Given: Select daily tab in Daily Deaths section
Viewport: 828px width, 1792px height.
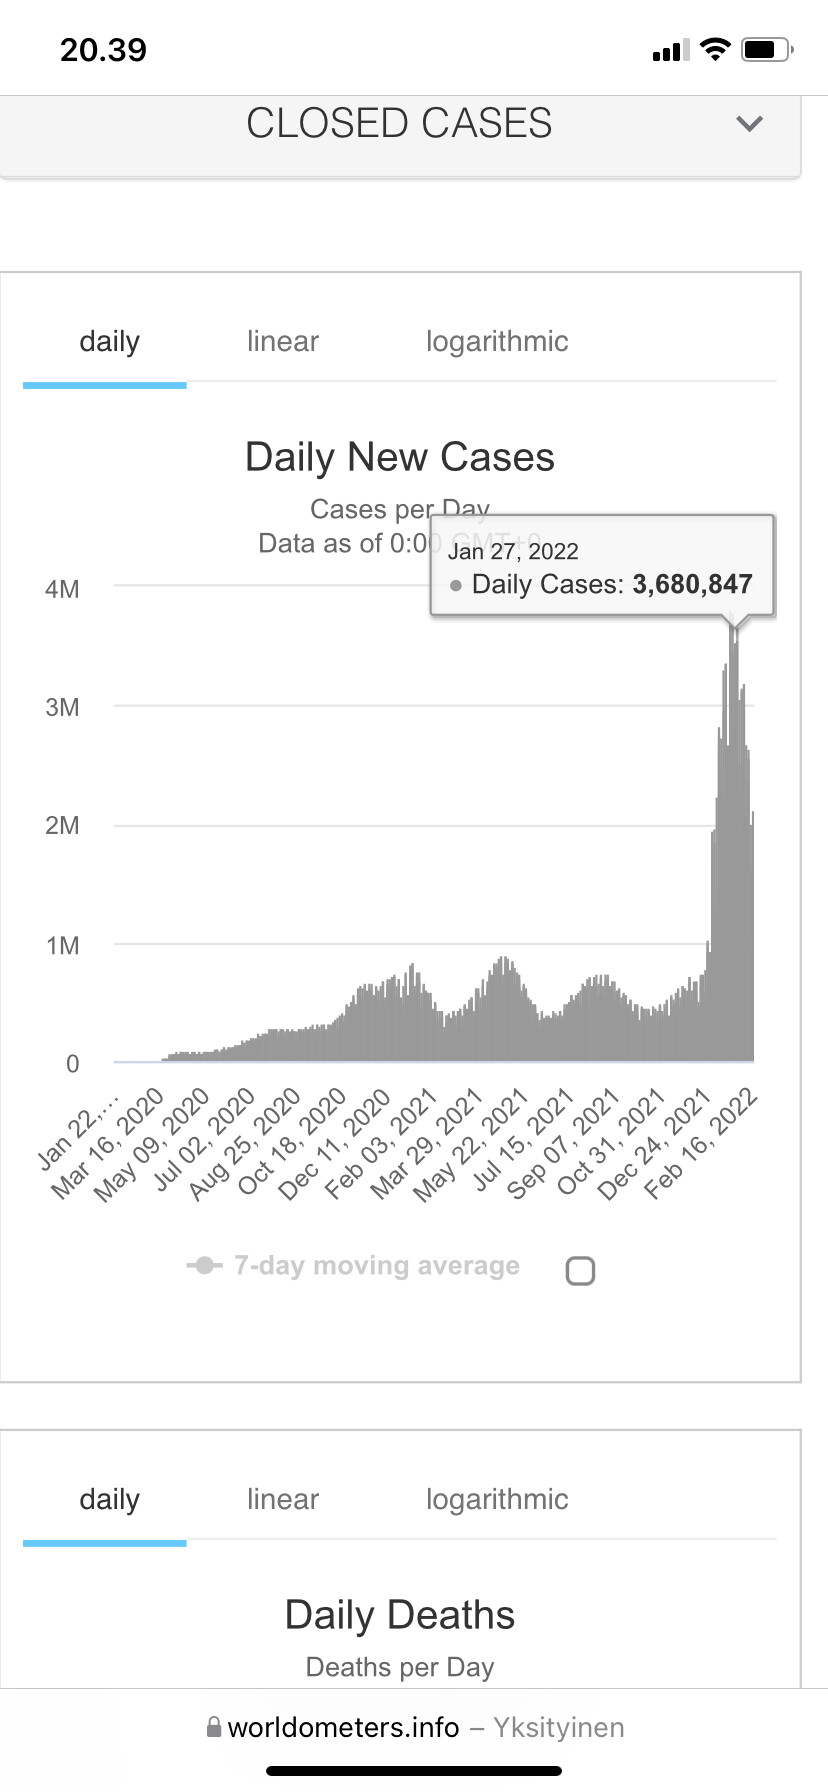Looking at the screenshot, I should point(109,1500).
